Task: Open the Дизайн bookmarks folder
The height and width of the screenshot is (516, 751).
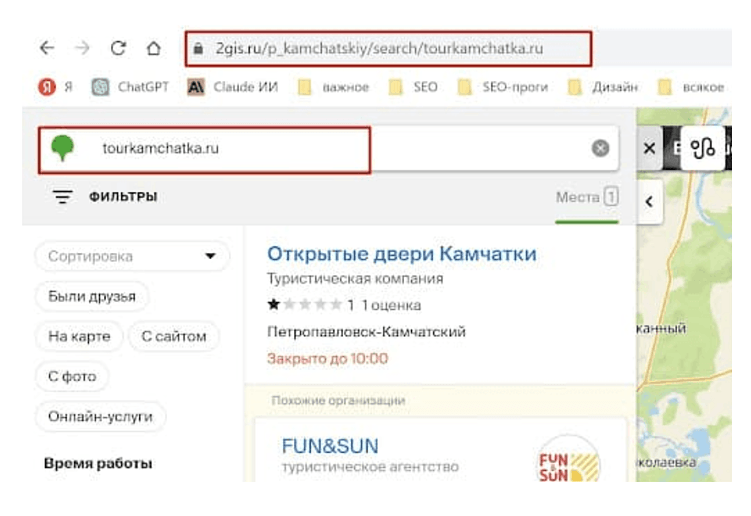Action: coord(603,87)
